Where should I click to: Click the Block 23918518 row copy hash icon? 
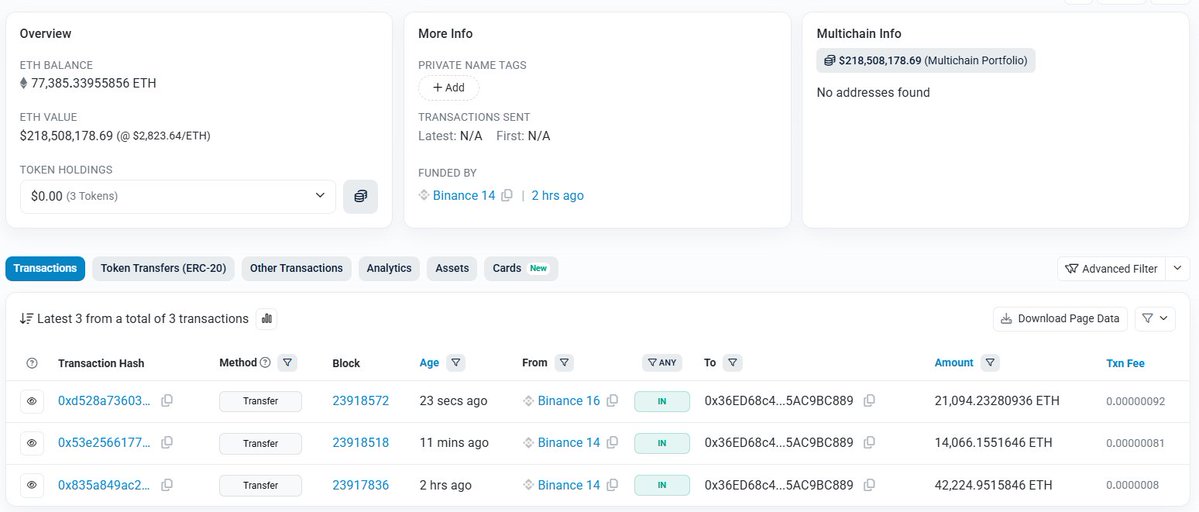(x=167, y=443)
